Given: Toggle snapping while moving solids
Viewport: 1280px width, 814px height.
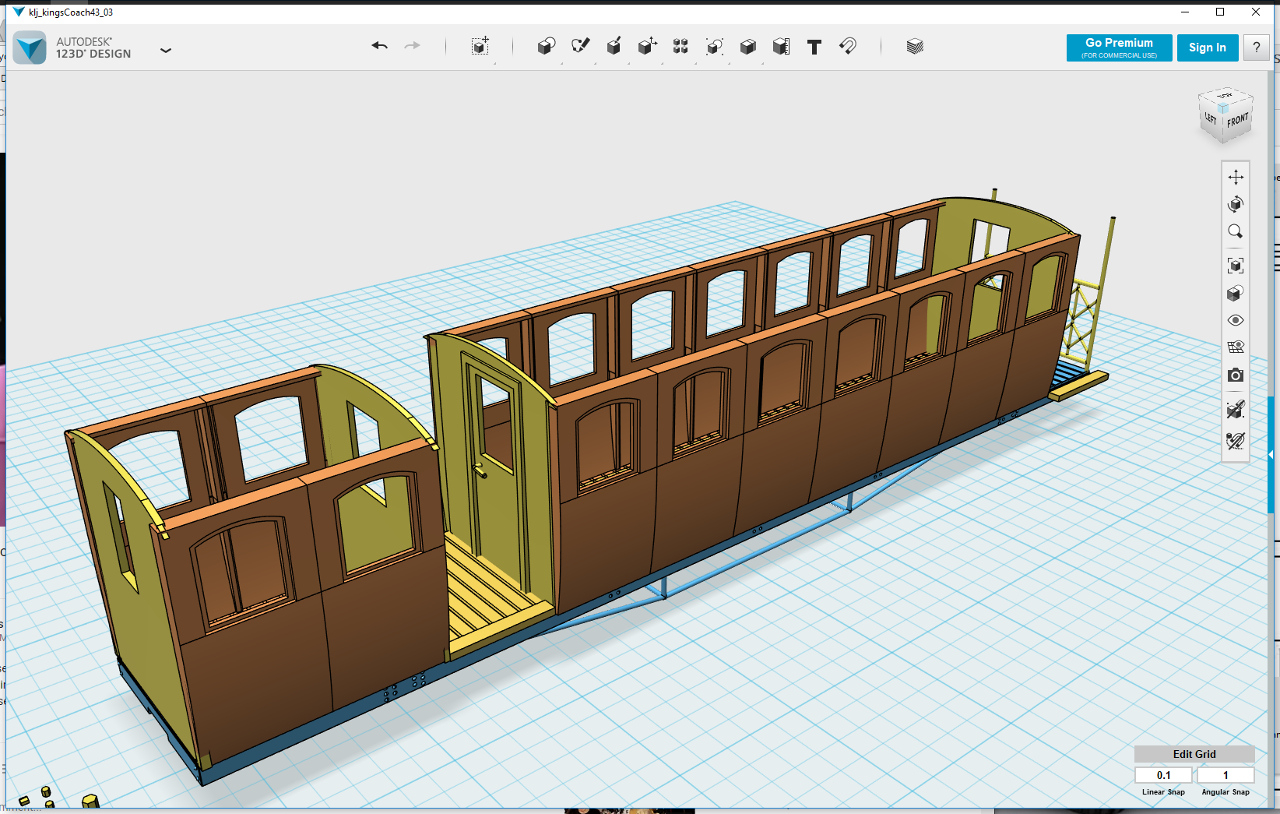Looking at the screenshot, I should point(1236,410).
